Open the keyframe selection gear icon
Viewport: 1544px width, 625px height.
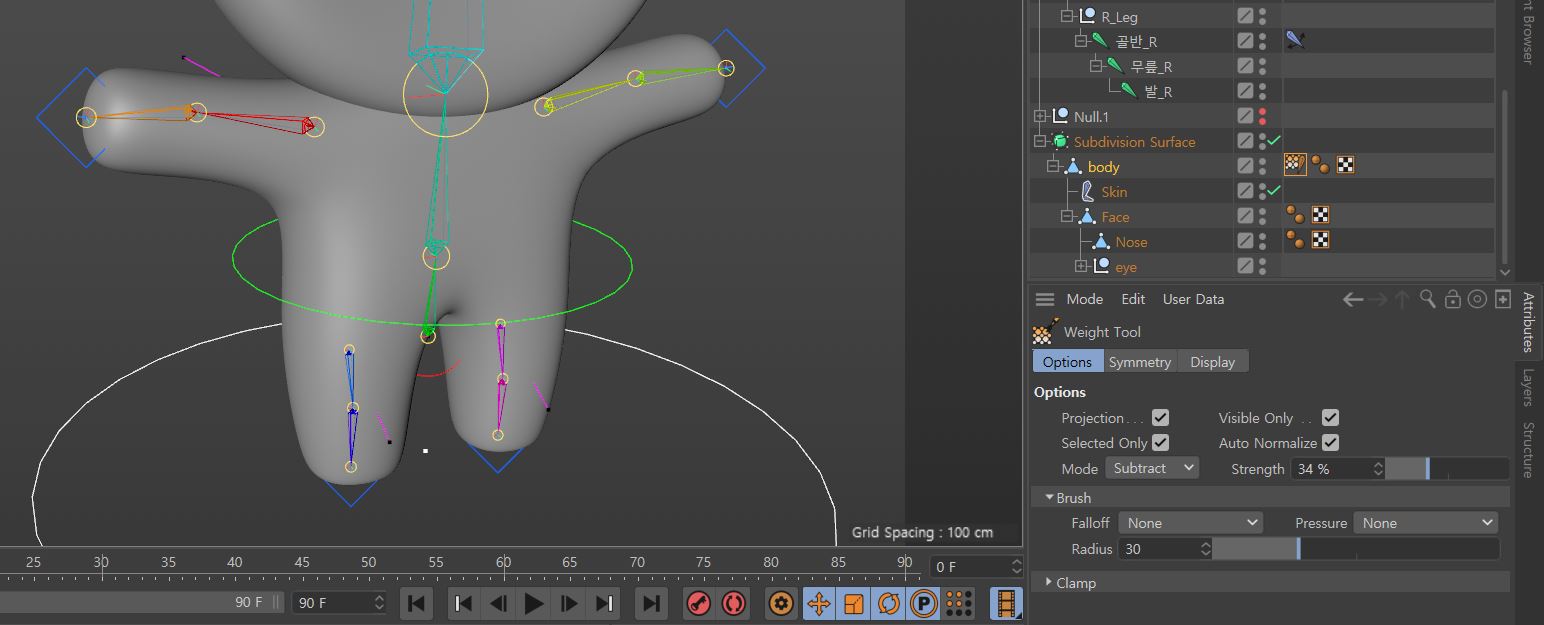coord(782,603)
